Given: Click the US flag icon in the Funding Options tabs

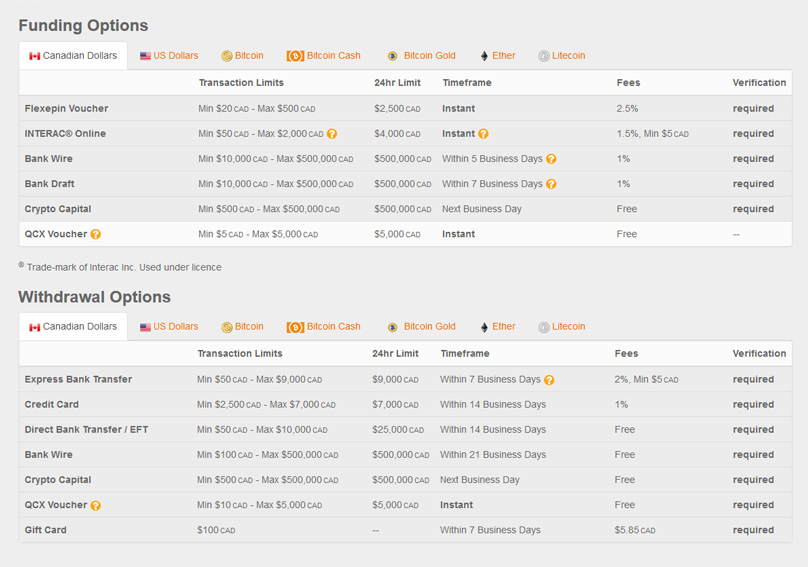Looking at the screenshot, I should (145, 56).
